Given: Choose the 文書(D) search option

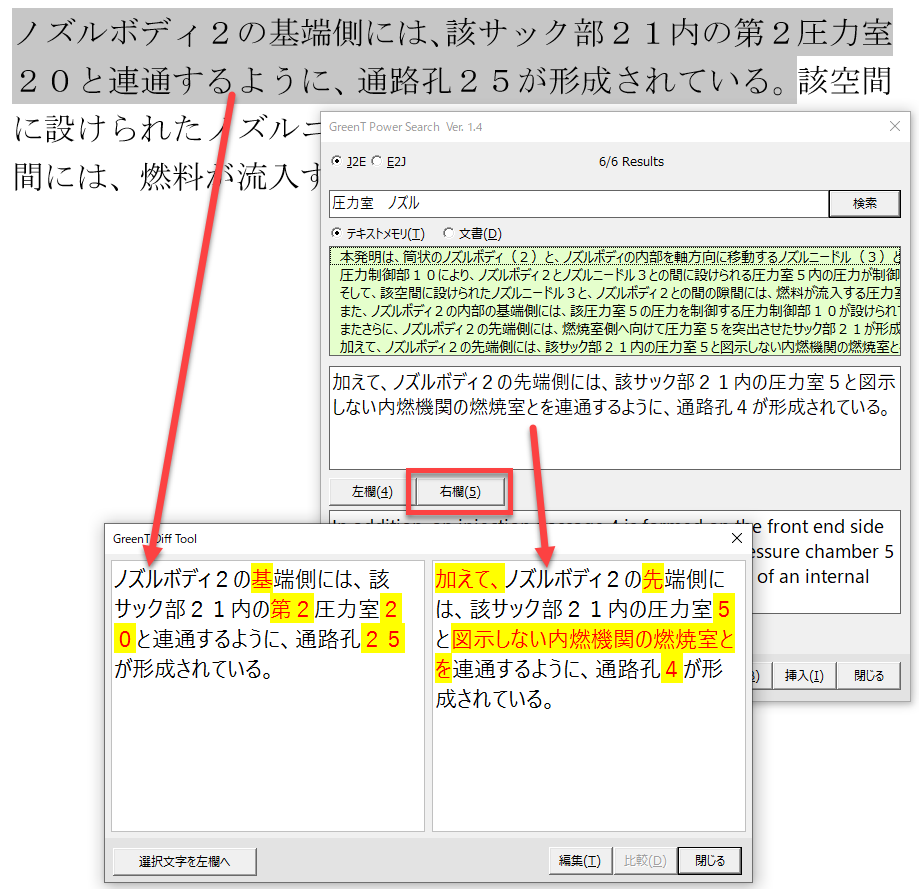Looking at the screenshot, I should (448, 233).
